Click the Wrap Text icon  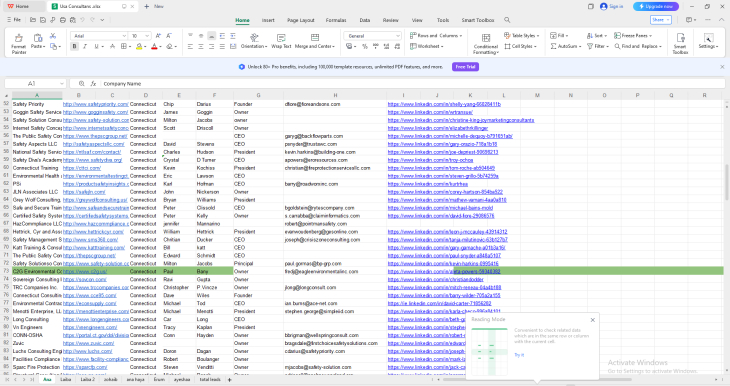[281, 41]
